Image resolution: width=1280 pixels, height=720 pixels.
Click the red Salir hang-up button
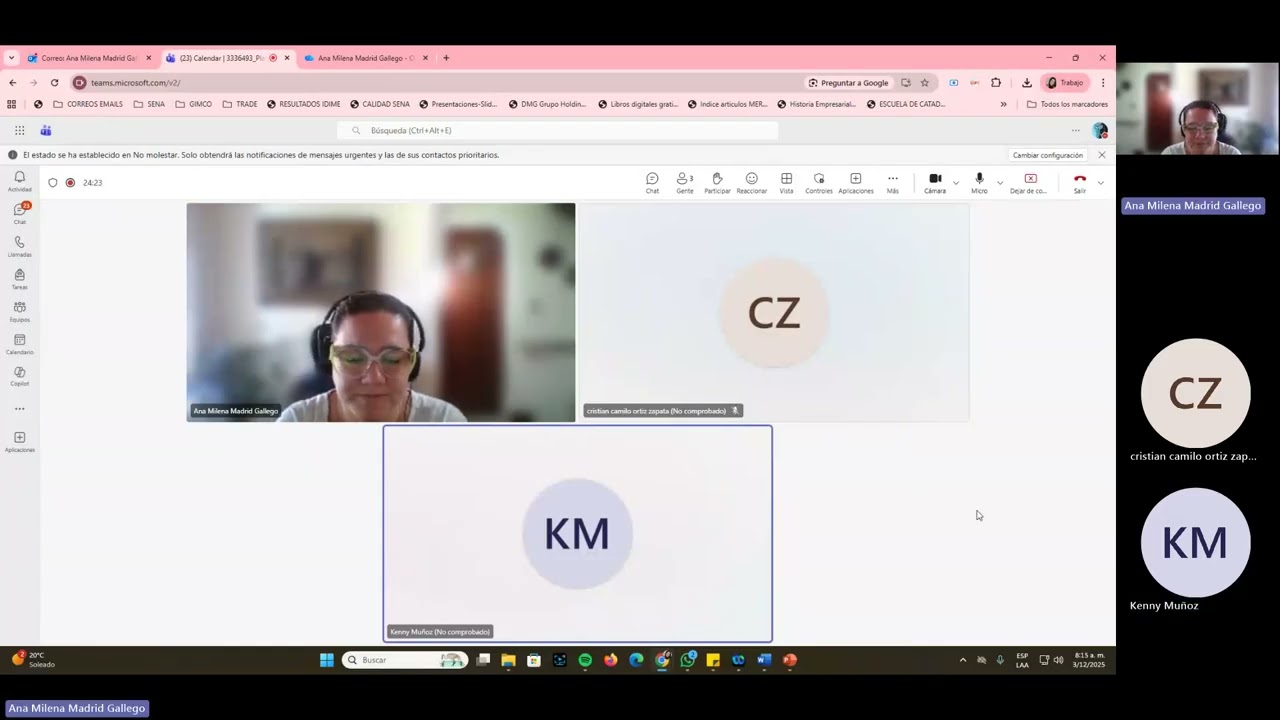[1080, 183]
